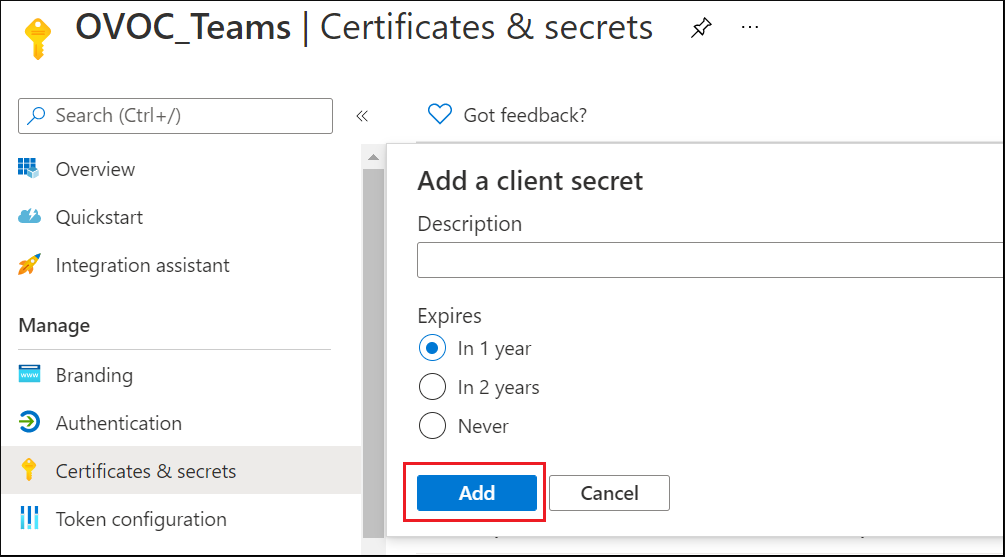Click the scrollbar up arrow
Image resolution: width=1005 pixels, height=557 pixels.
373,158
